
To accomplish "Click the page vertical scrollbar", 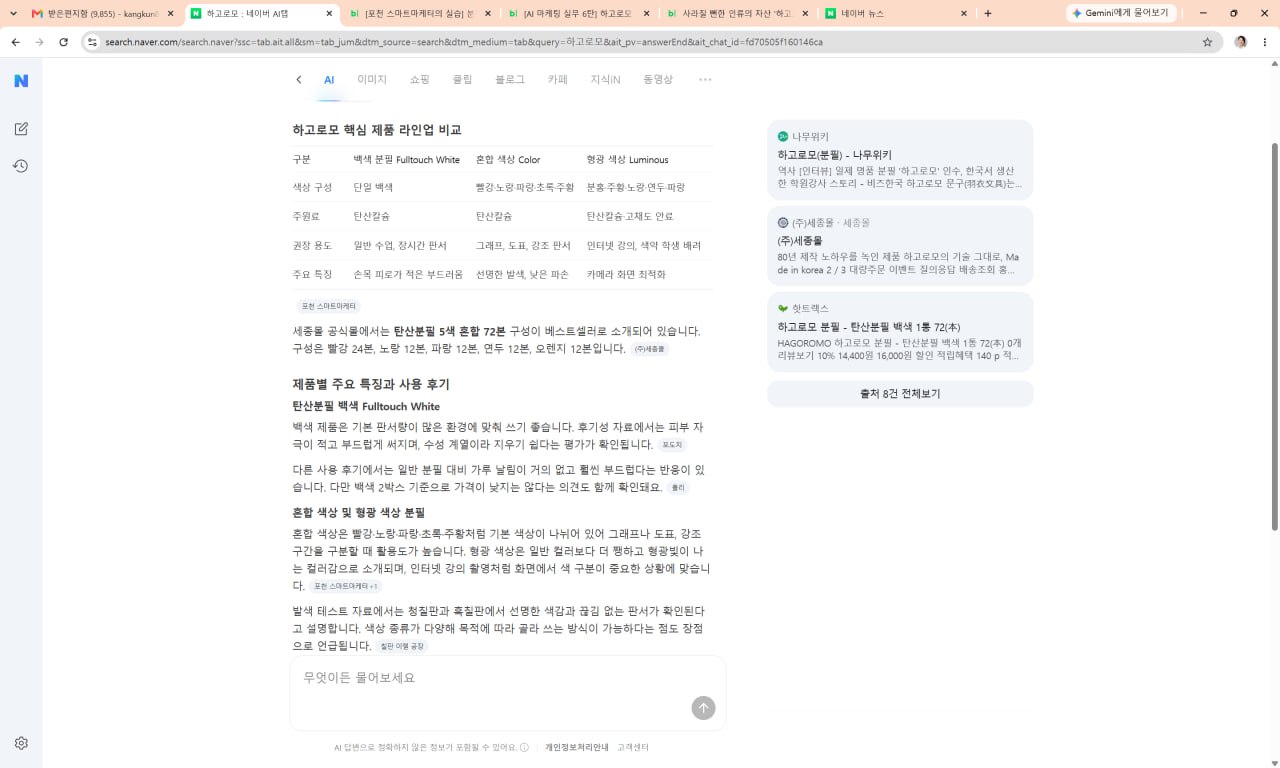I will (1274, 335).
